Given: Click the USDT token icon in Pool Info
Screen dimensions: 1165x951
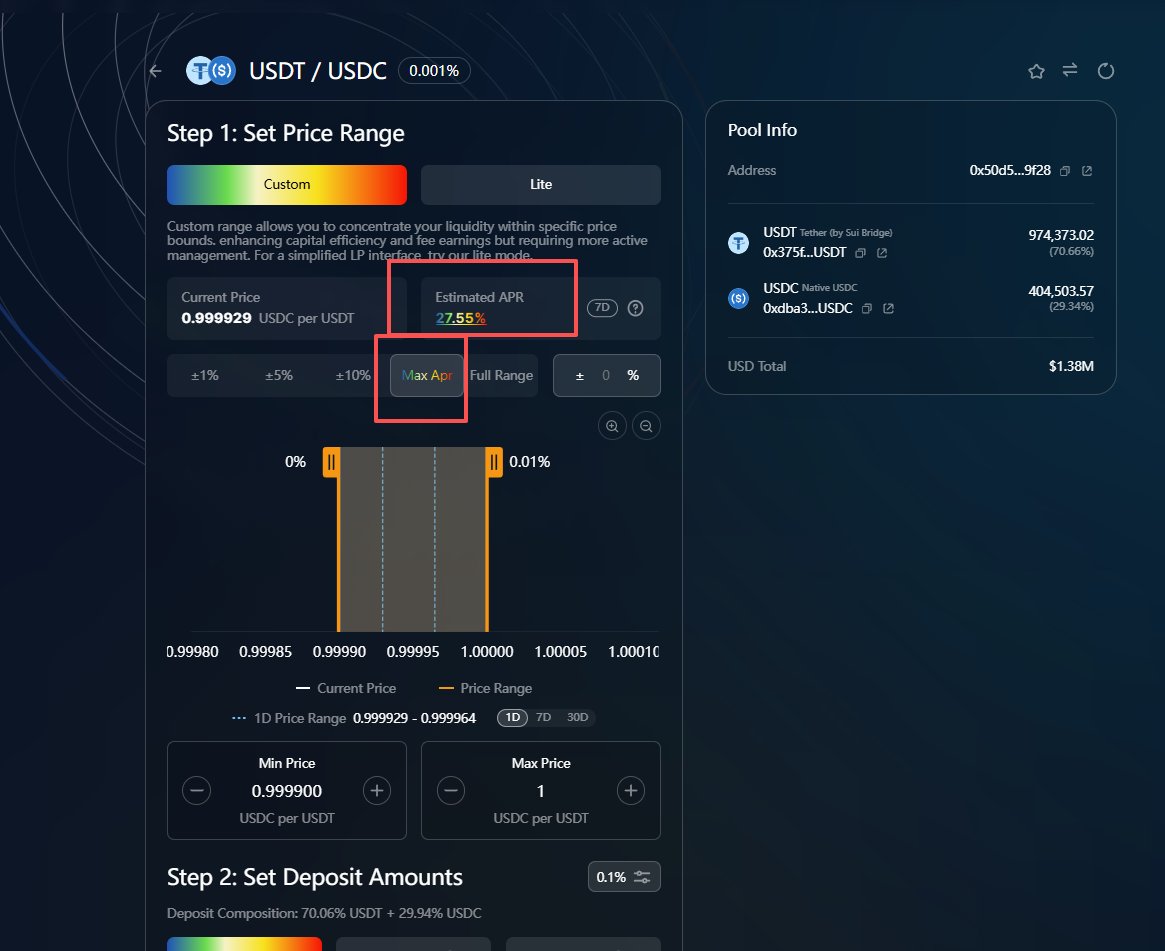Looking at the screenshot, I should pyautogui.click(x=738, y=242).
